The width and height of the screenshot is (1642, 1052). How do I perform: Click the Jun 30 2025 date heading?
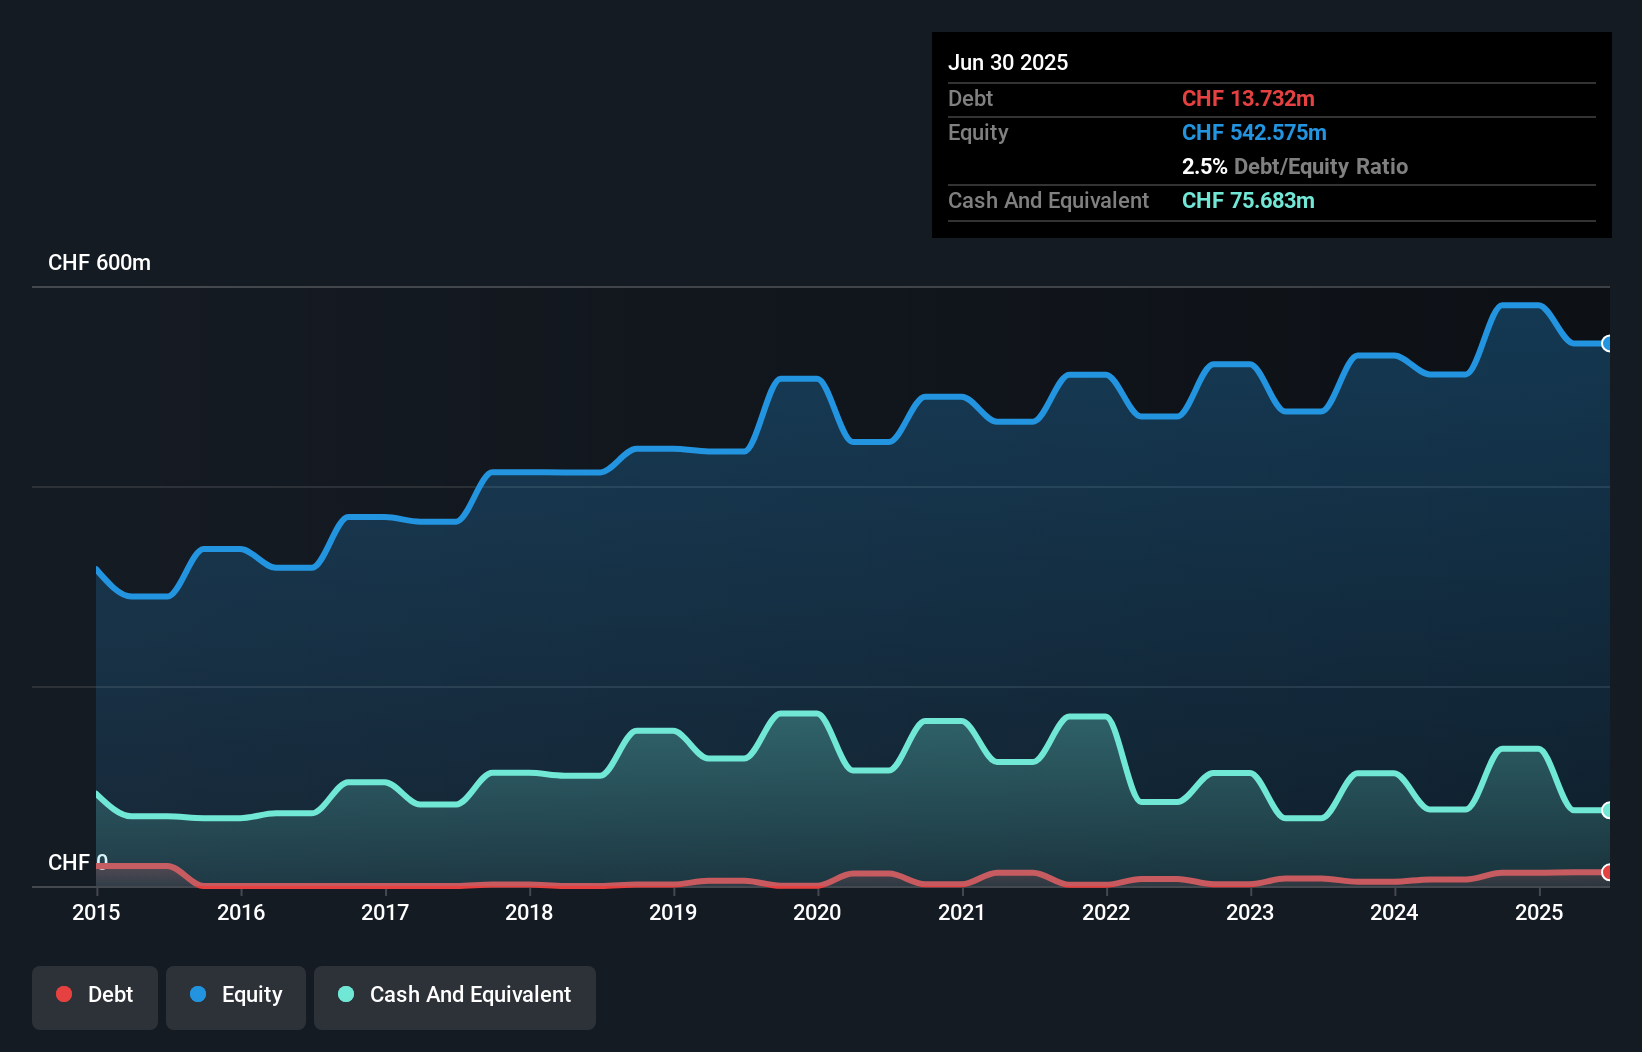(1008, 62)
